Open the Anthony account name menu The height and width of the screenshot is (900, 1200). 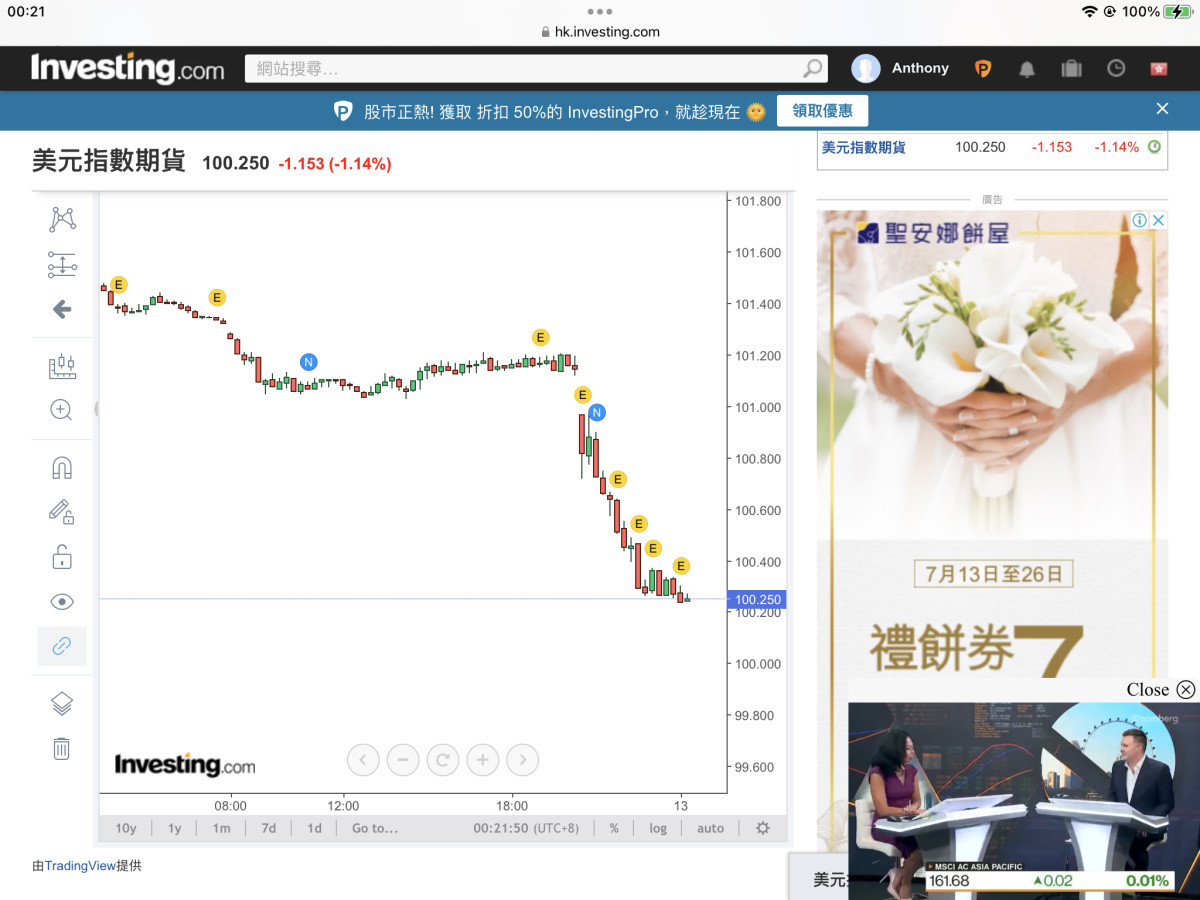(x=920, y=68)
